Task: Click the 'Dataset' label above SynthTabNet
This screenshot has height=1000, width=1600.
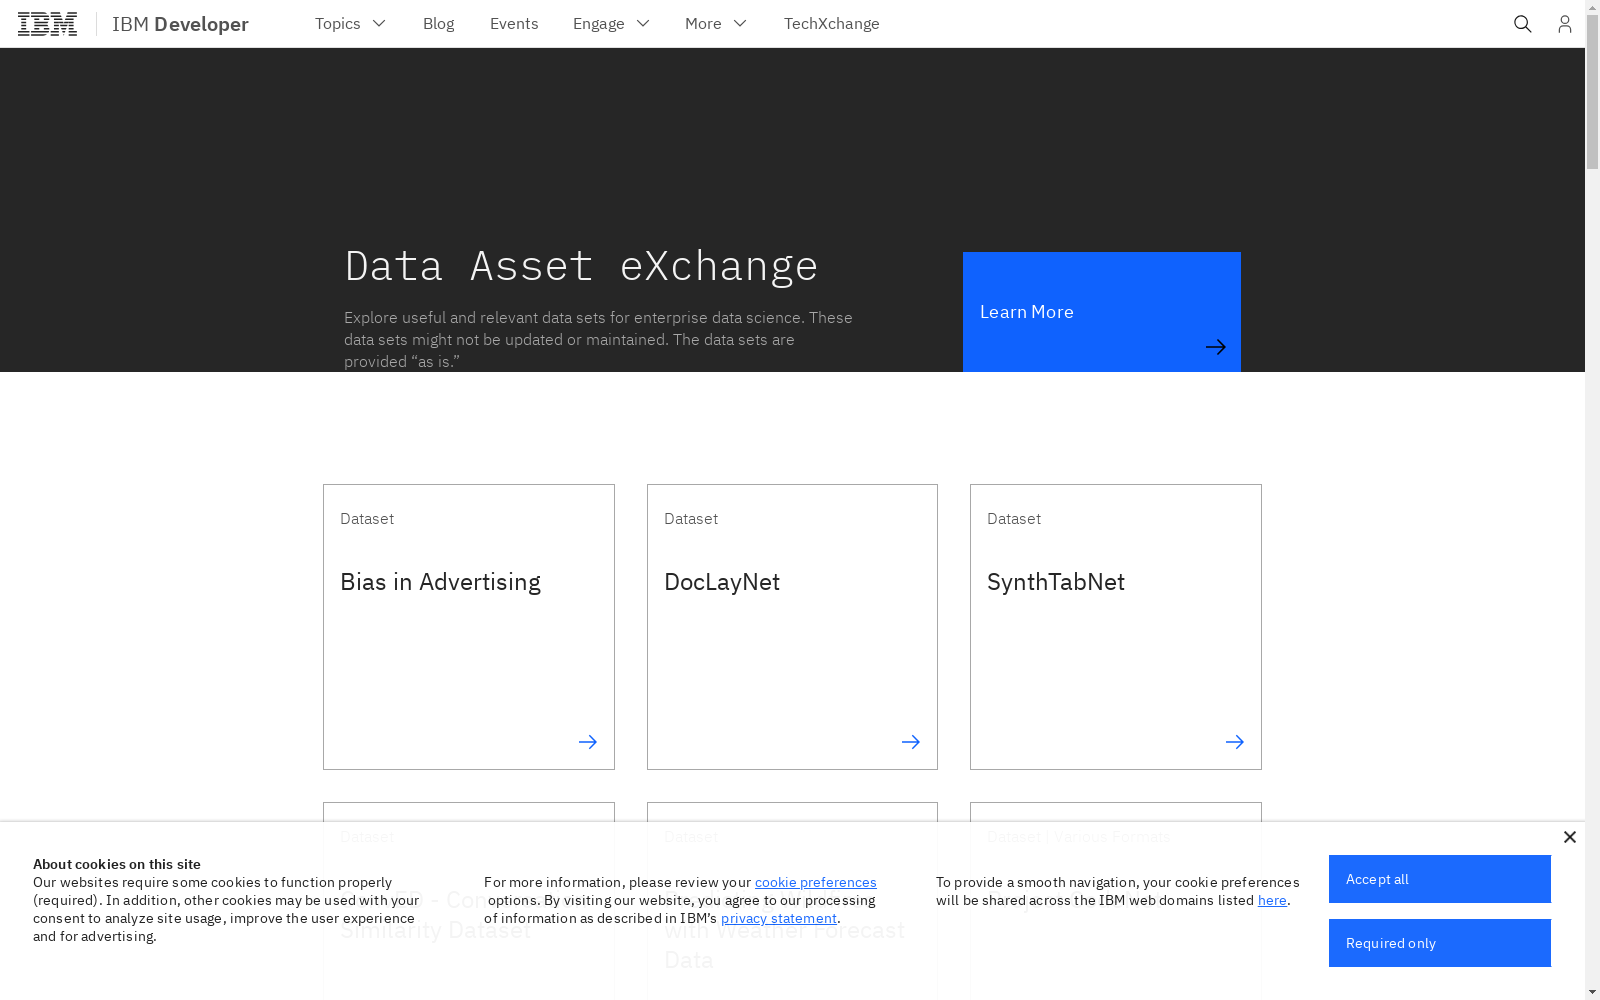Action: click(1014, 519)
